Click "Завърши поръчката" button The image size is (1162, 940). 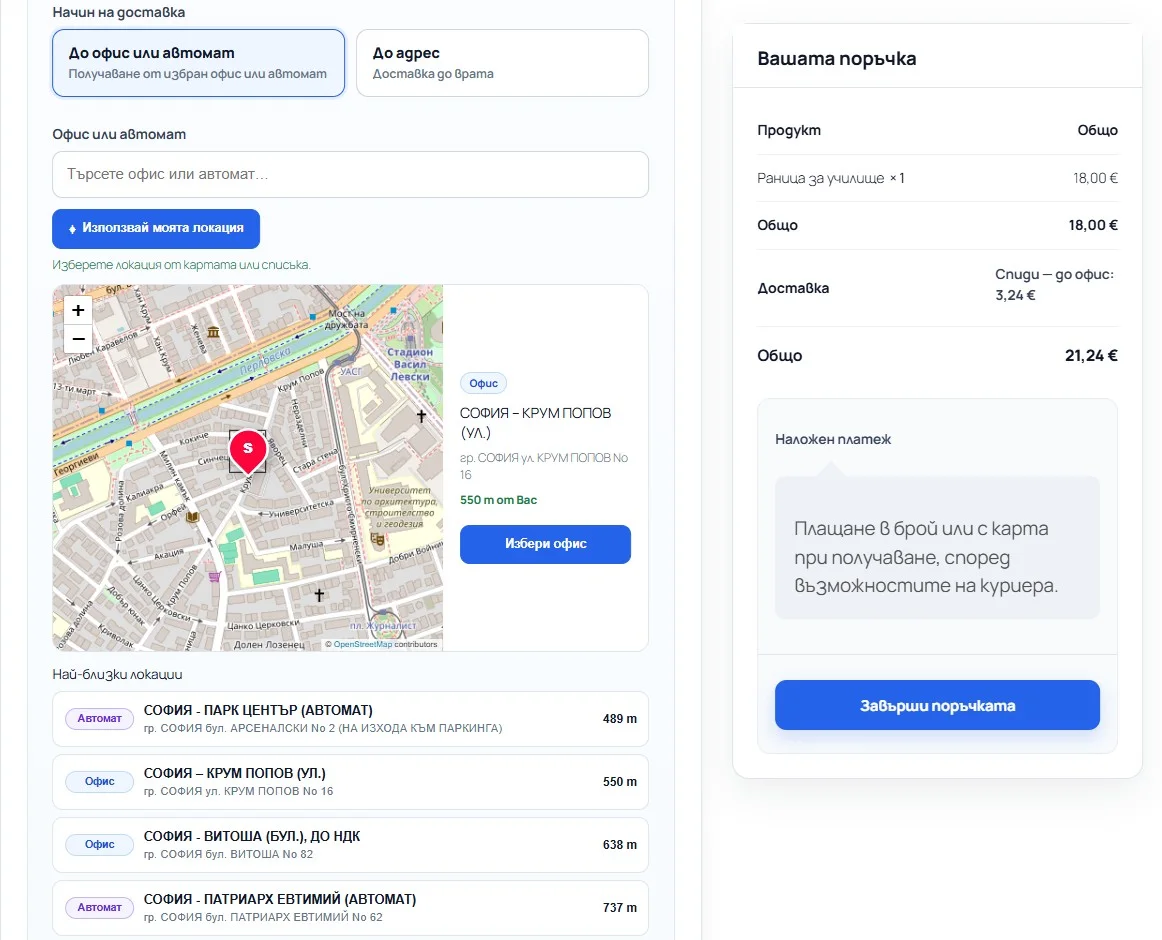click(x=937, y=705)
